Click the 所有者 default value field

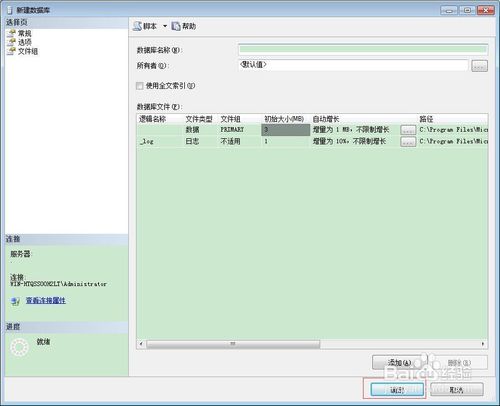pyautogui.click(x=353, y=65)
